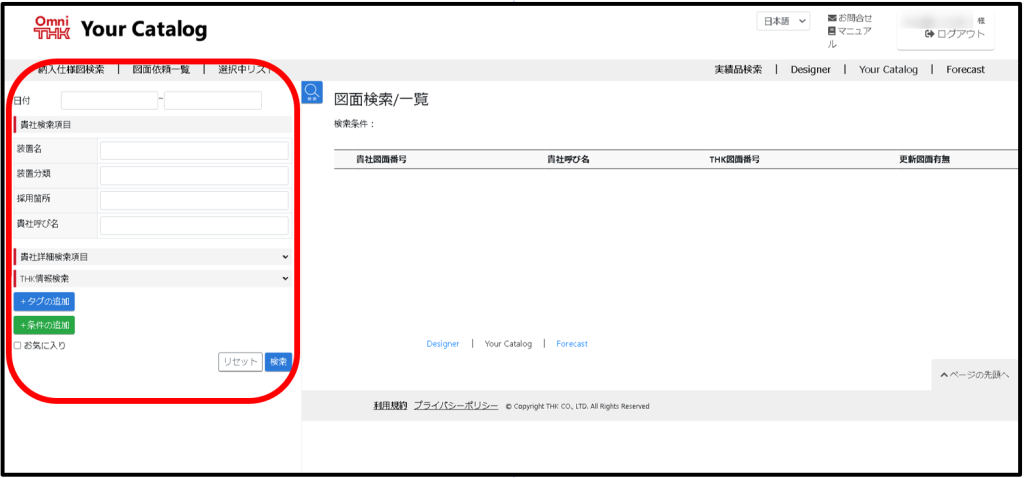Viewport: 1024px width, 478px height.
Task: Click the 貴社呼び名 column header
Action: (x=569, y=159)
